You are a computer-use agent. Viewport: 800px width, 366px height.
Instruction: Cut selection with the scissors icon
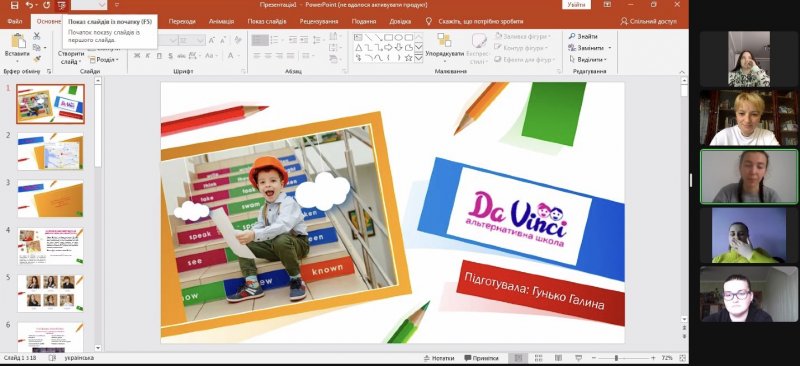pos(36,36)
